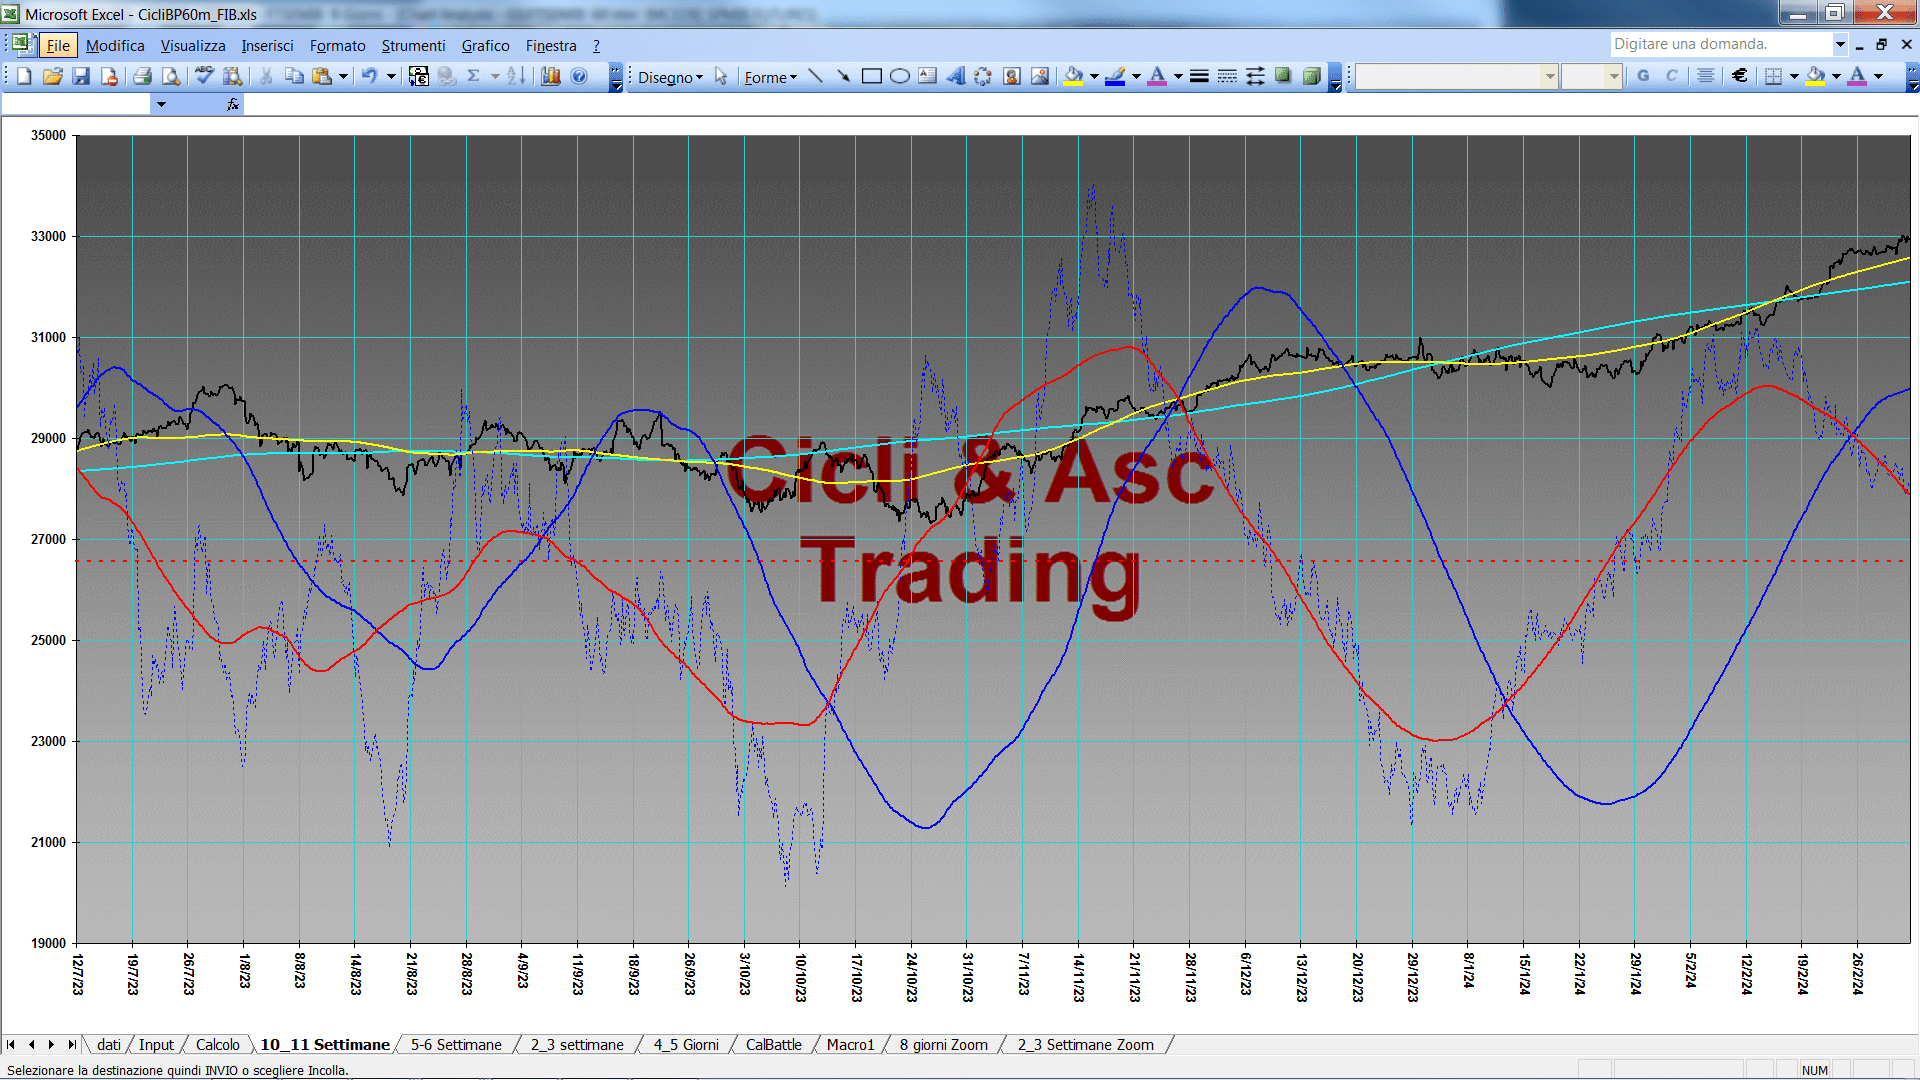Click the Shadow Style icon
The width and height of the screenshot is (1920, 1080).
[x=1283, y=76]
